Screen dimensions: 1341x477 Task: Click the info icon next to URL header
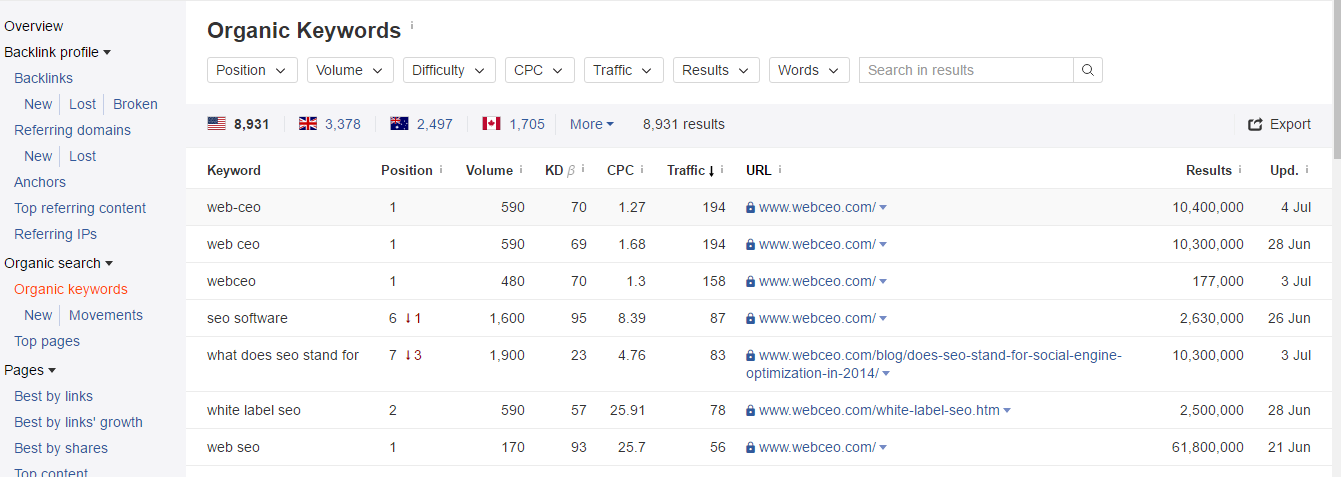[780, 169]
